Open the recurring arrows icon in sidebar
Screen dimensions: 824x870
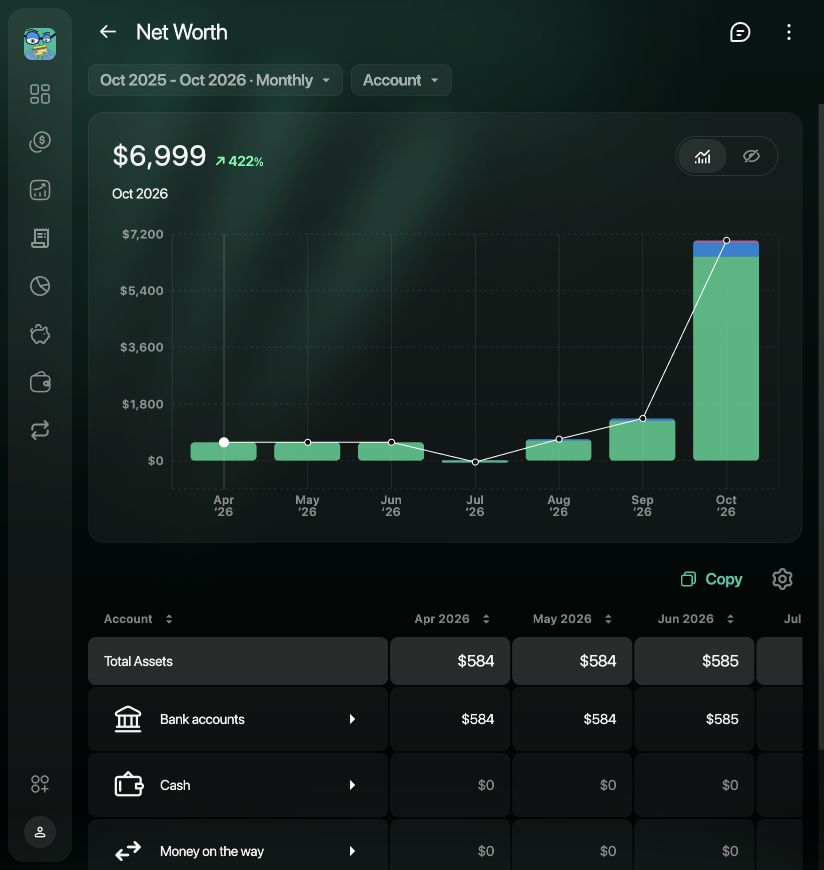pyautogui.click(x=40, y=430)
